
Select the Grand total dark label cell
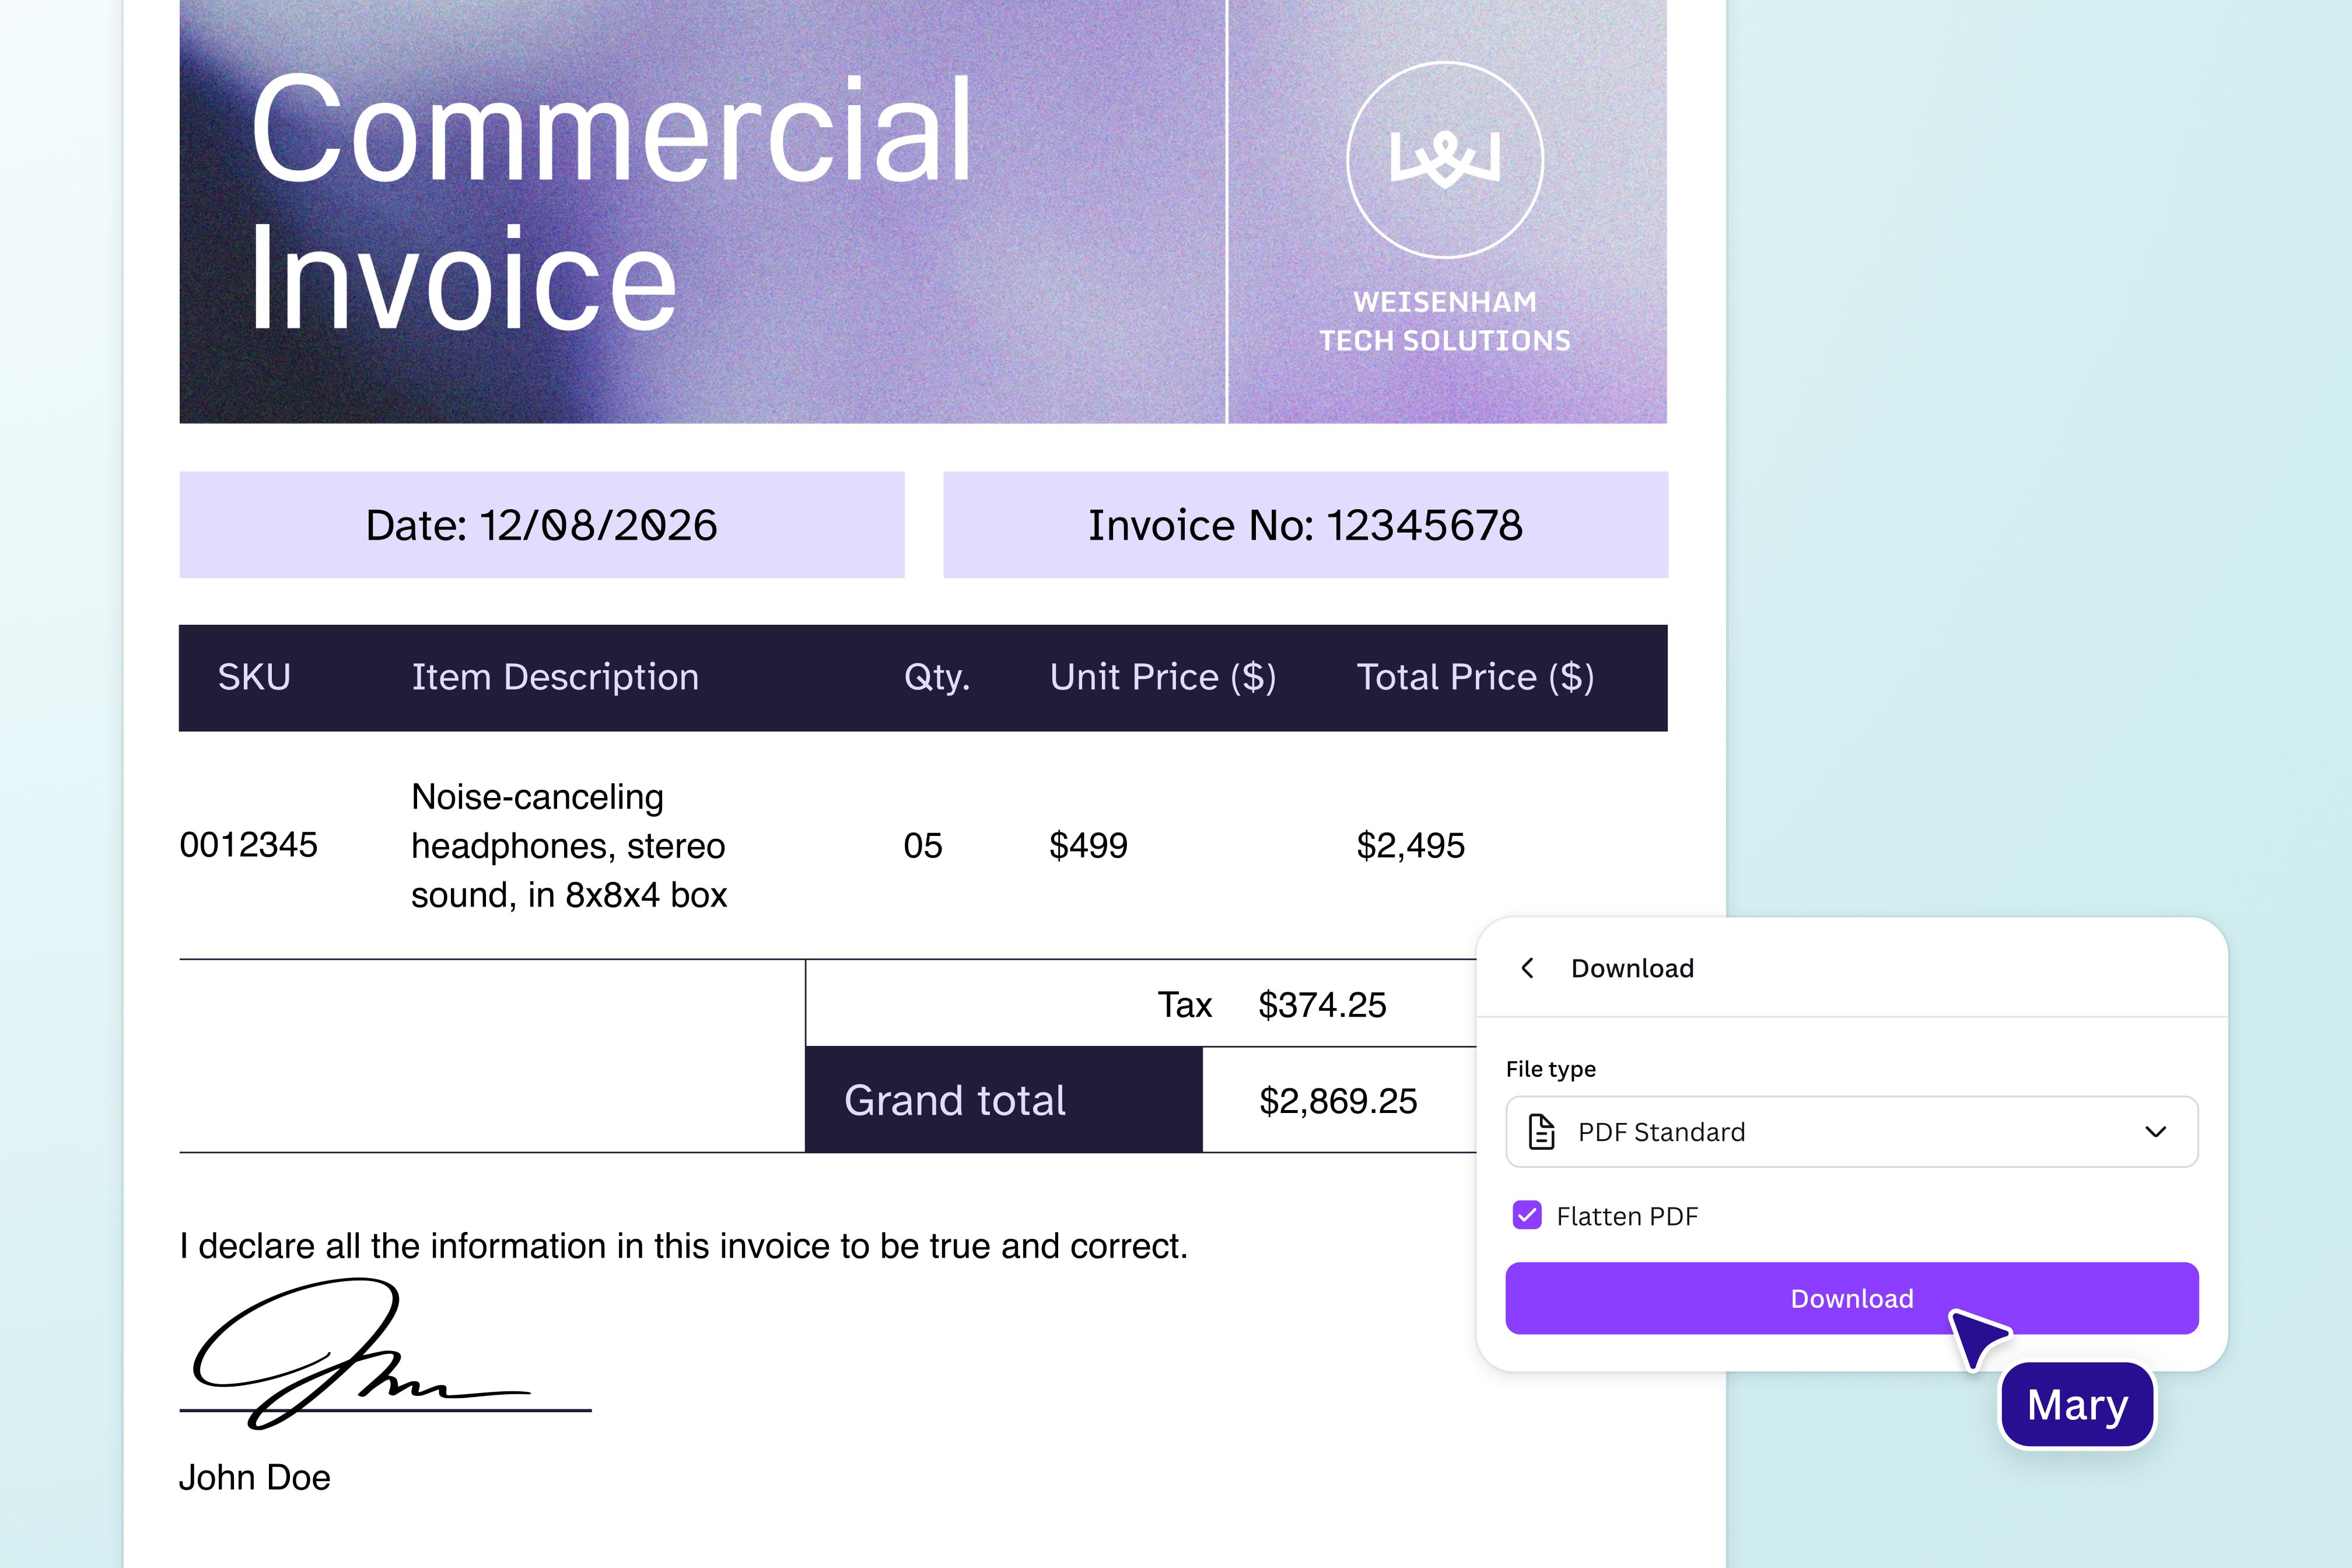[1003, 1100]
